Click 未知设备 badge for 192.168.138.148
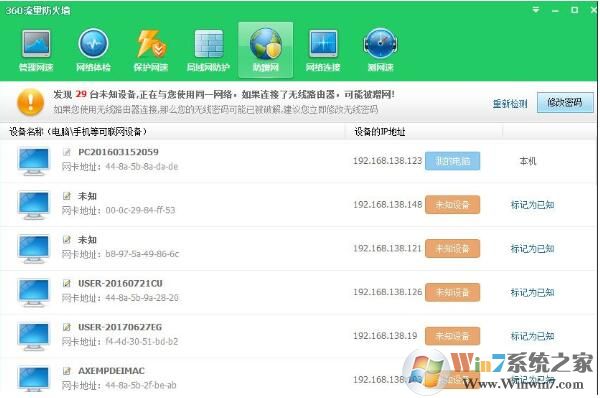600x398 pixels. (452, 205)
